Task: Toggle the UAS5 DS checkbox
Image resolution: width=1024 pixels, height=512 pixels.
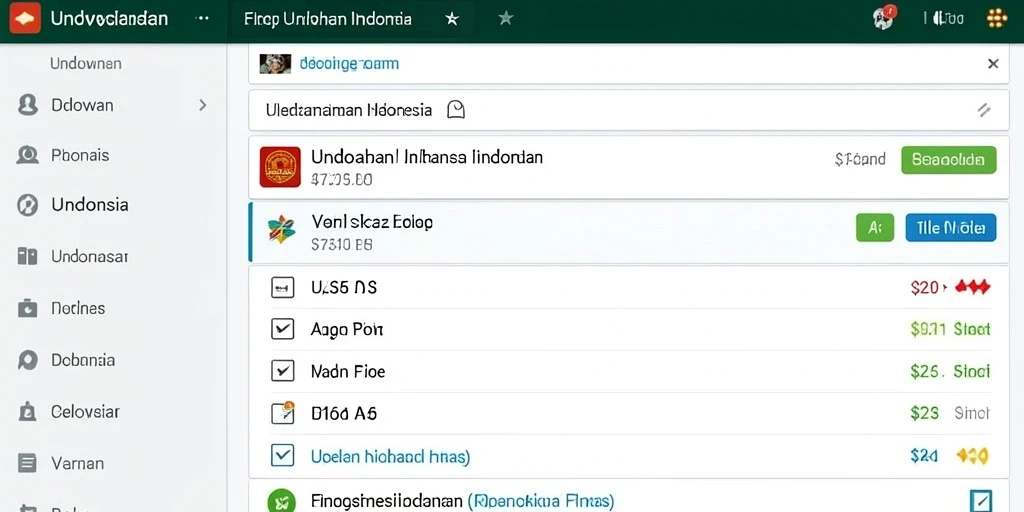Action: 282,287
